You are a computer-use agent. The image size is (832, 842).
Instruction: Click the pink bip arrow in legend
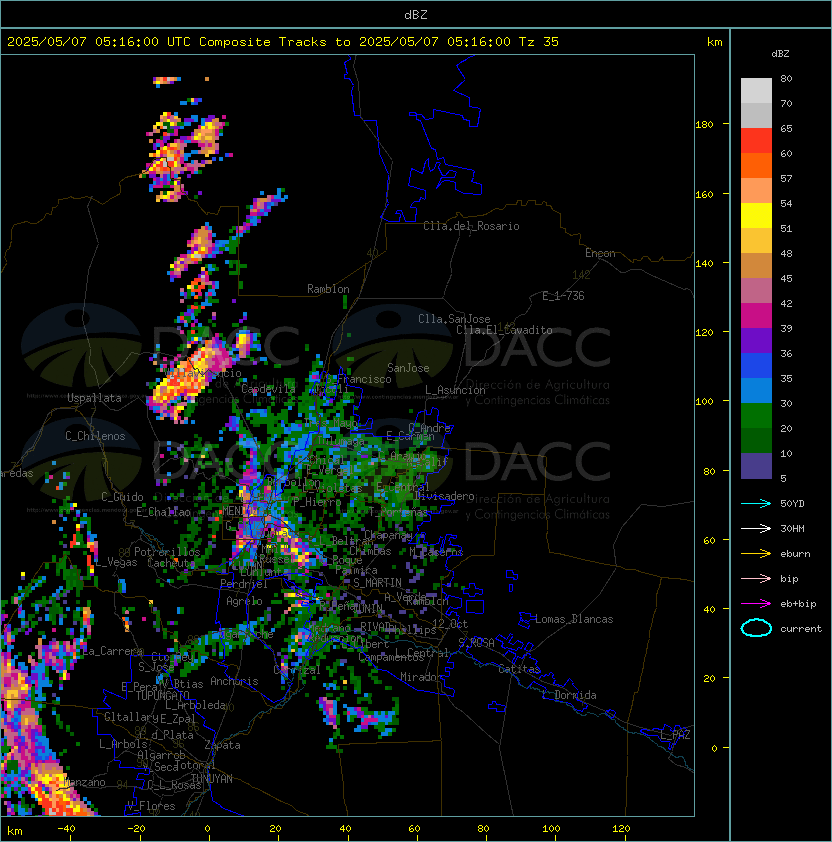(756, 579)
